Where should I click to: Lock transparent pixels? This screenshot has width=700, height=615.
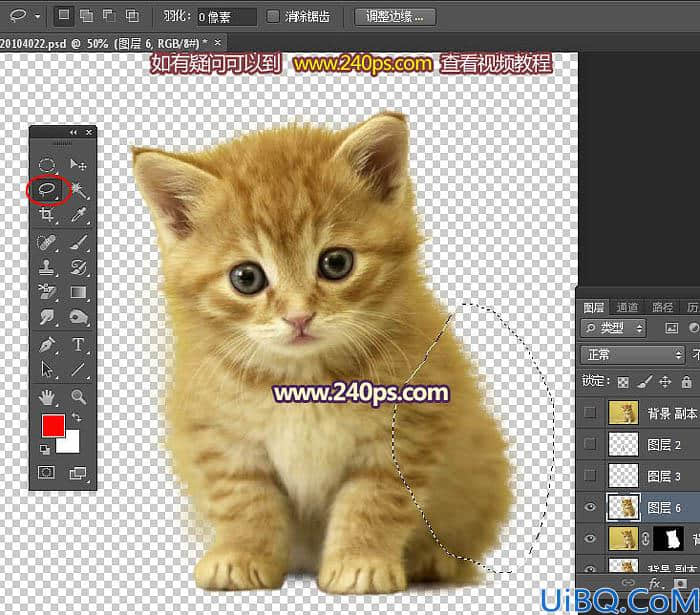pos(623,382)
